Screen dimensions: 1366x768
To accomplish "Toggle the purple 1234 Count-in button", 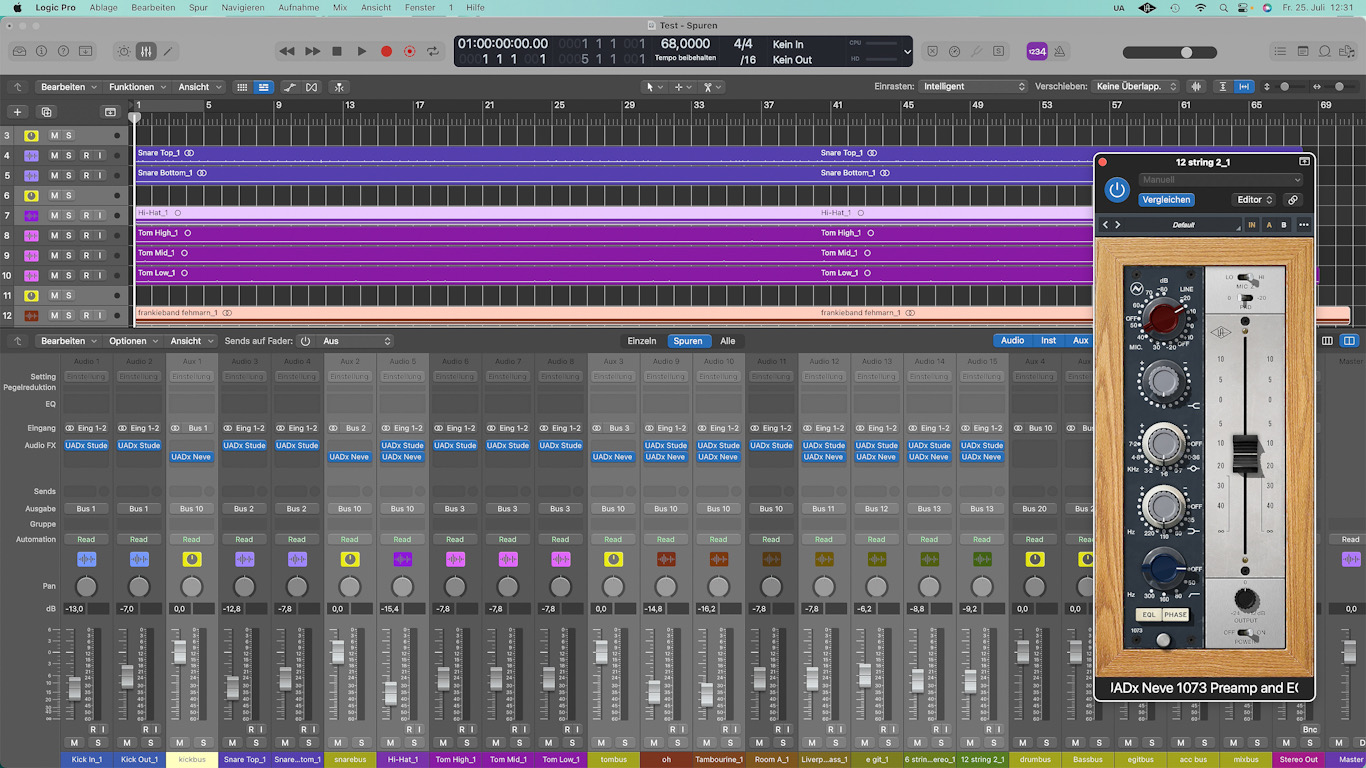I will pyautogui.click(x=1037, y=51).
